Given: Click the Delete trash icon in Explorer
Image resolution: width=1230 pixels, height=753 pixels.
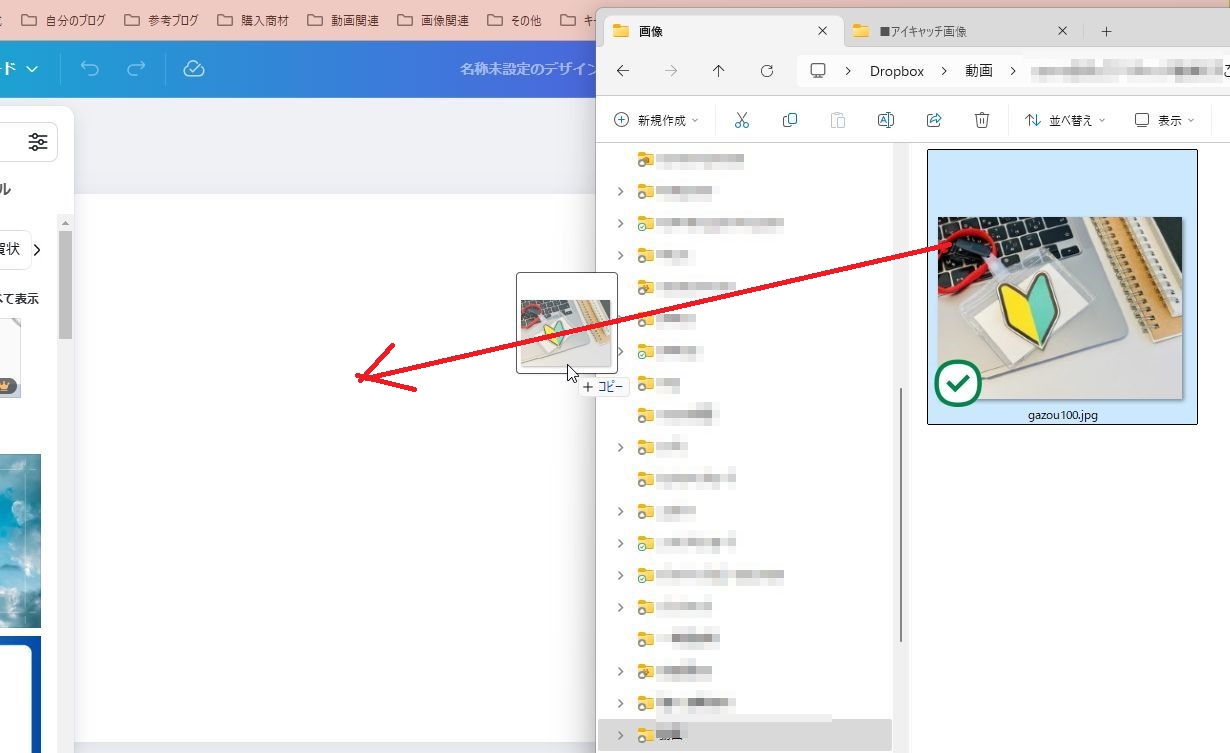Looking at the screenshot, I should point(982,120).
